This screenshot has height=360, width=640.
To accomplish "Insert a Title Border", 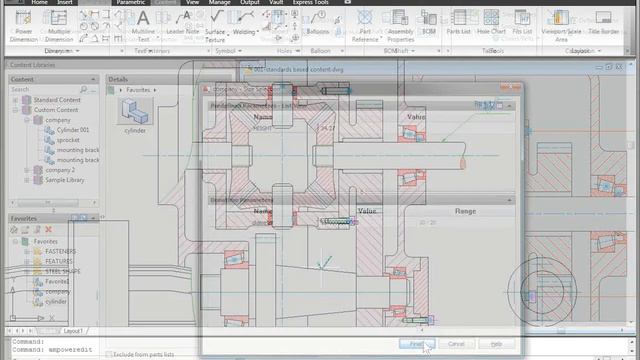I will (x=604, y=22).
